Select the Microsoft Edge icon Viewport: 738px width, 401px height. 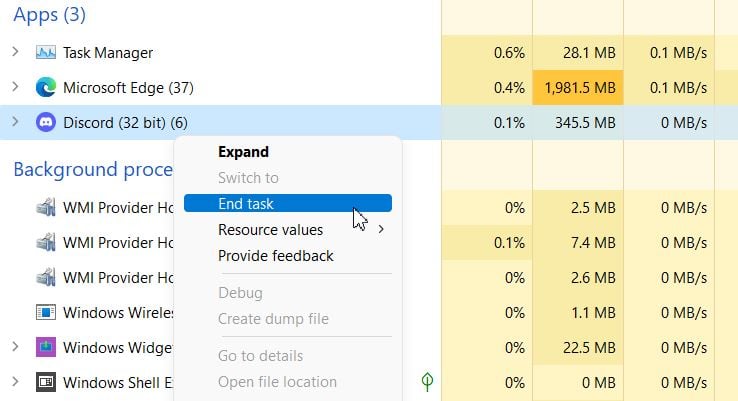[46, 87]
